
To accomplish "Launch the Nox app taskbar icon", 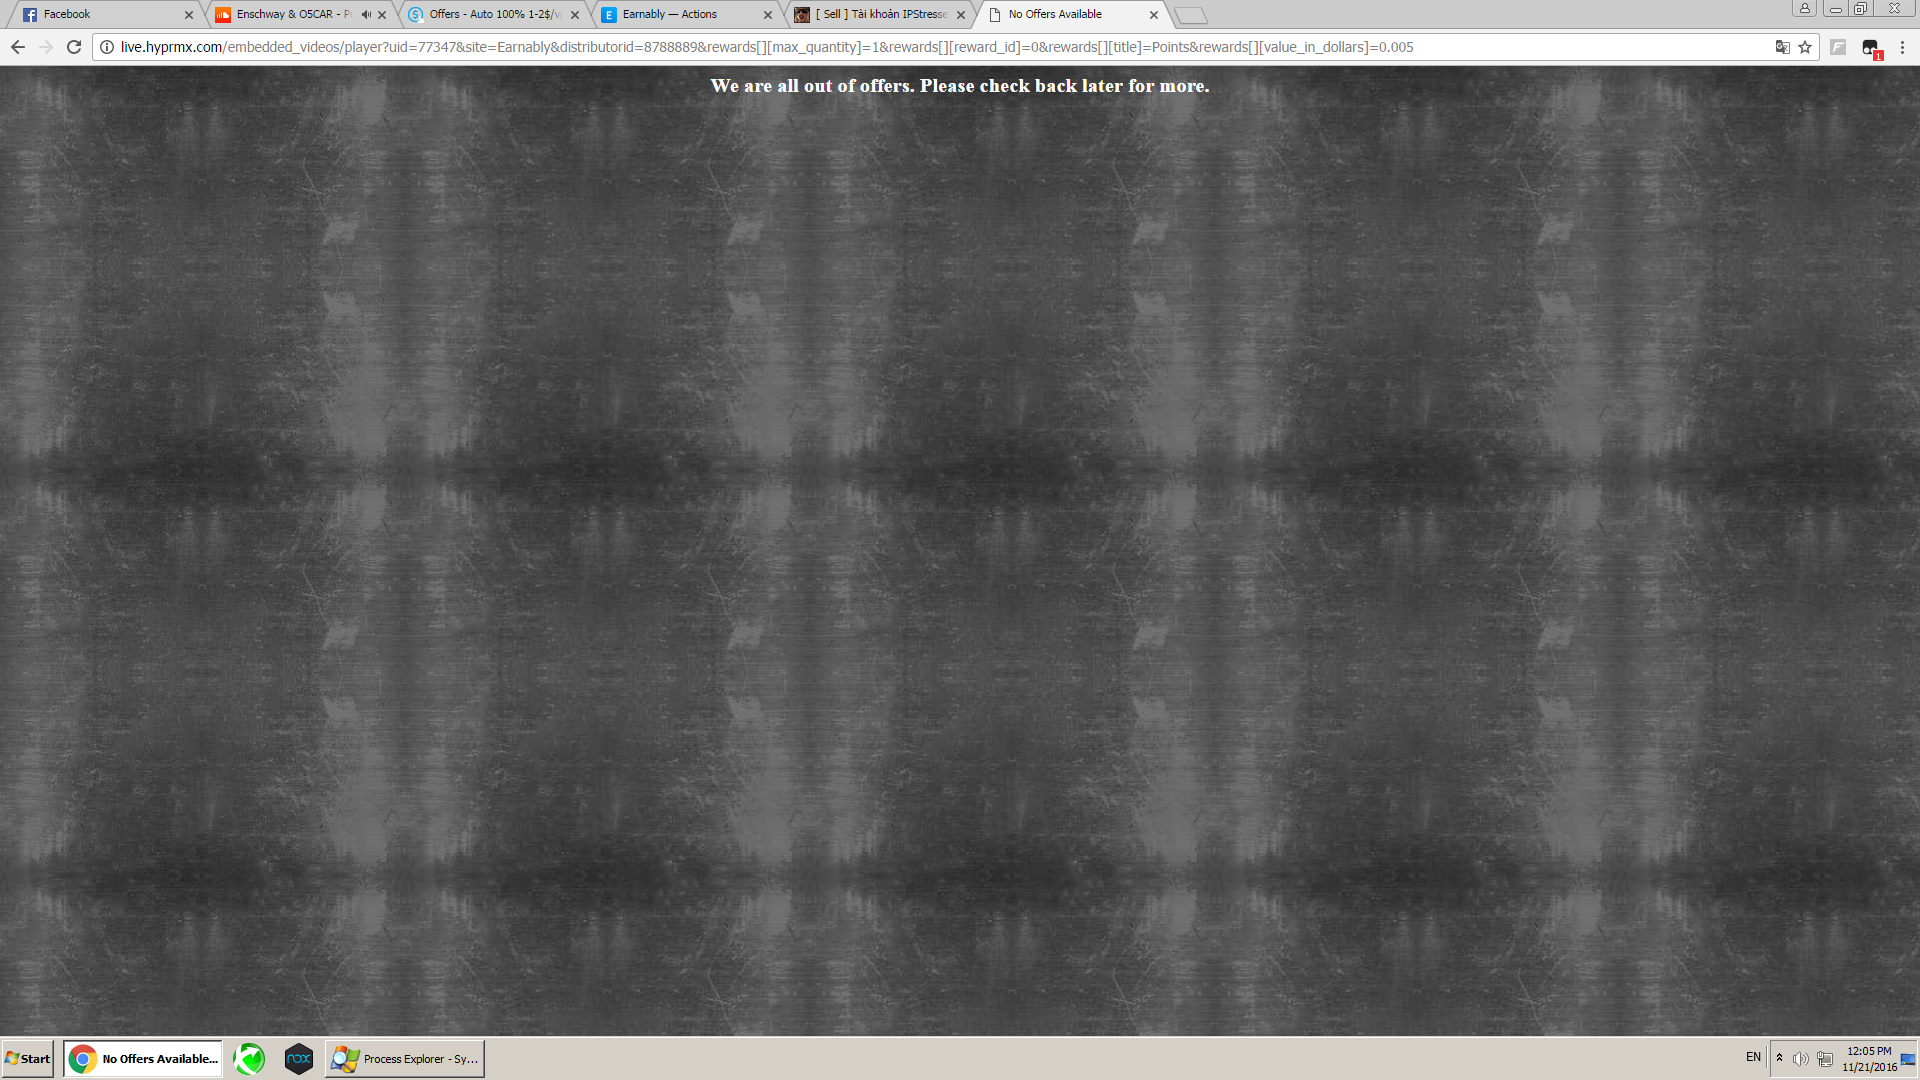I will pos(298,1058).
